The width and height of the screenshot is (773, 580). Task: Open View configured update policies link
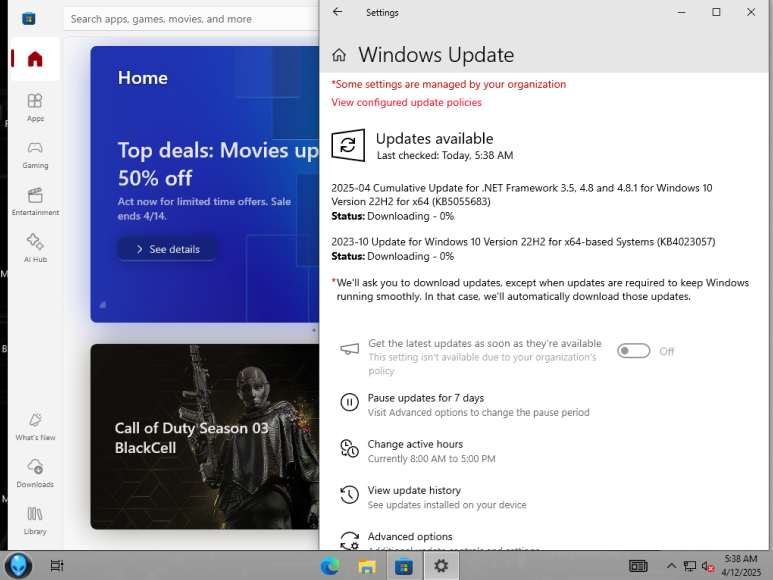tap(406, 102)
